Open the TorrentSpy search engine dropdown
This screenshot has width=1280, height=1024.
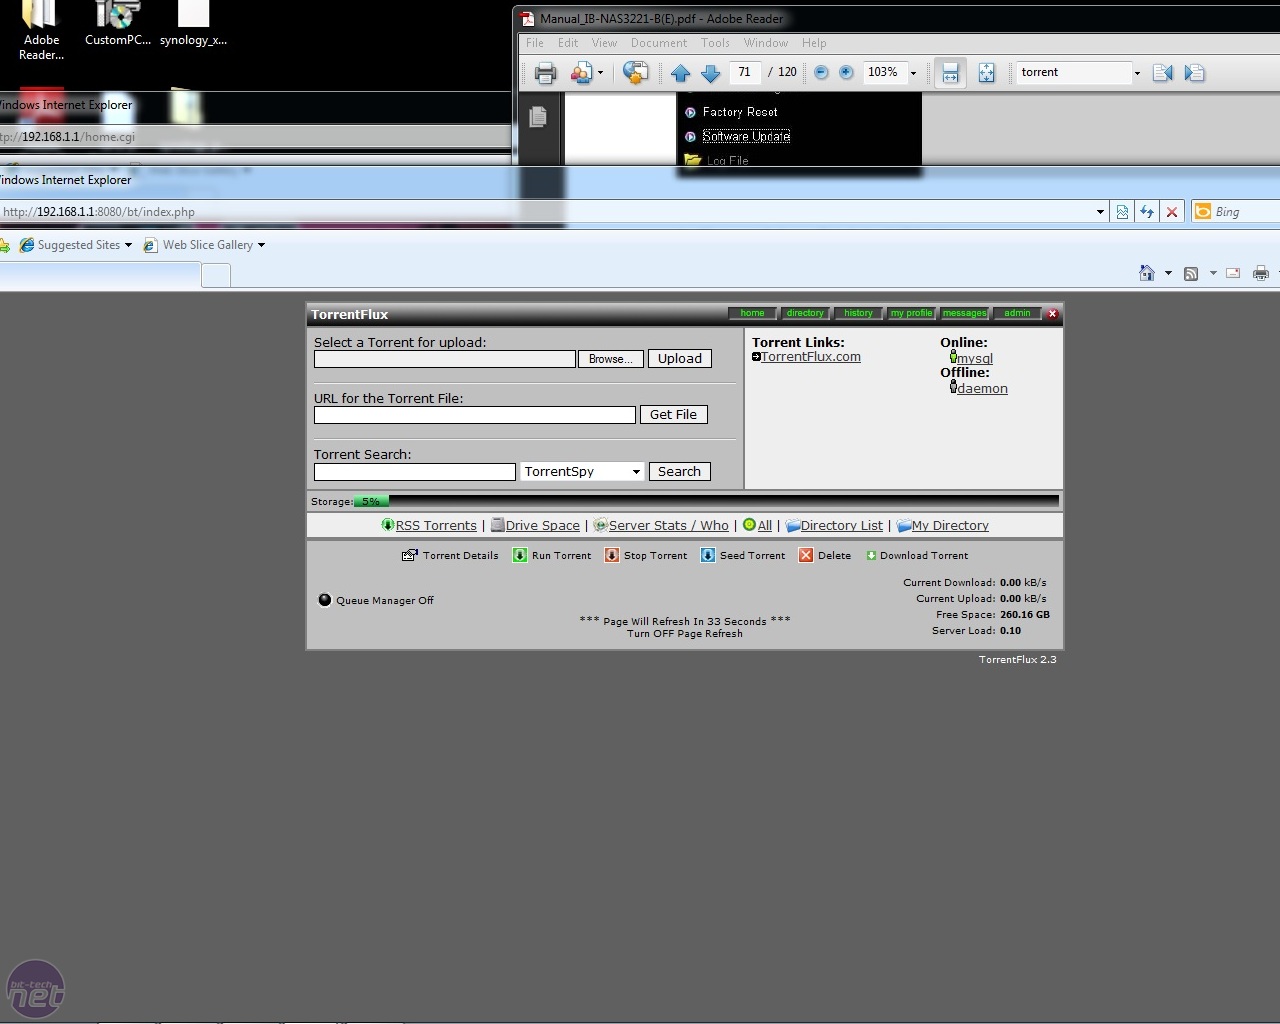point(582,471)
